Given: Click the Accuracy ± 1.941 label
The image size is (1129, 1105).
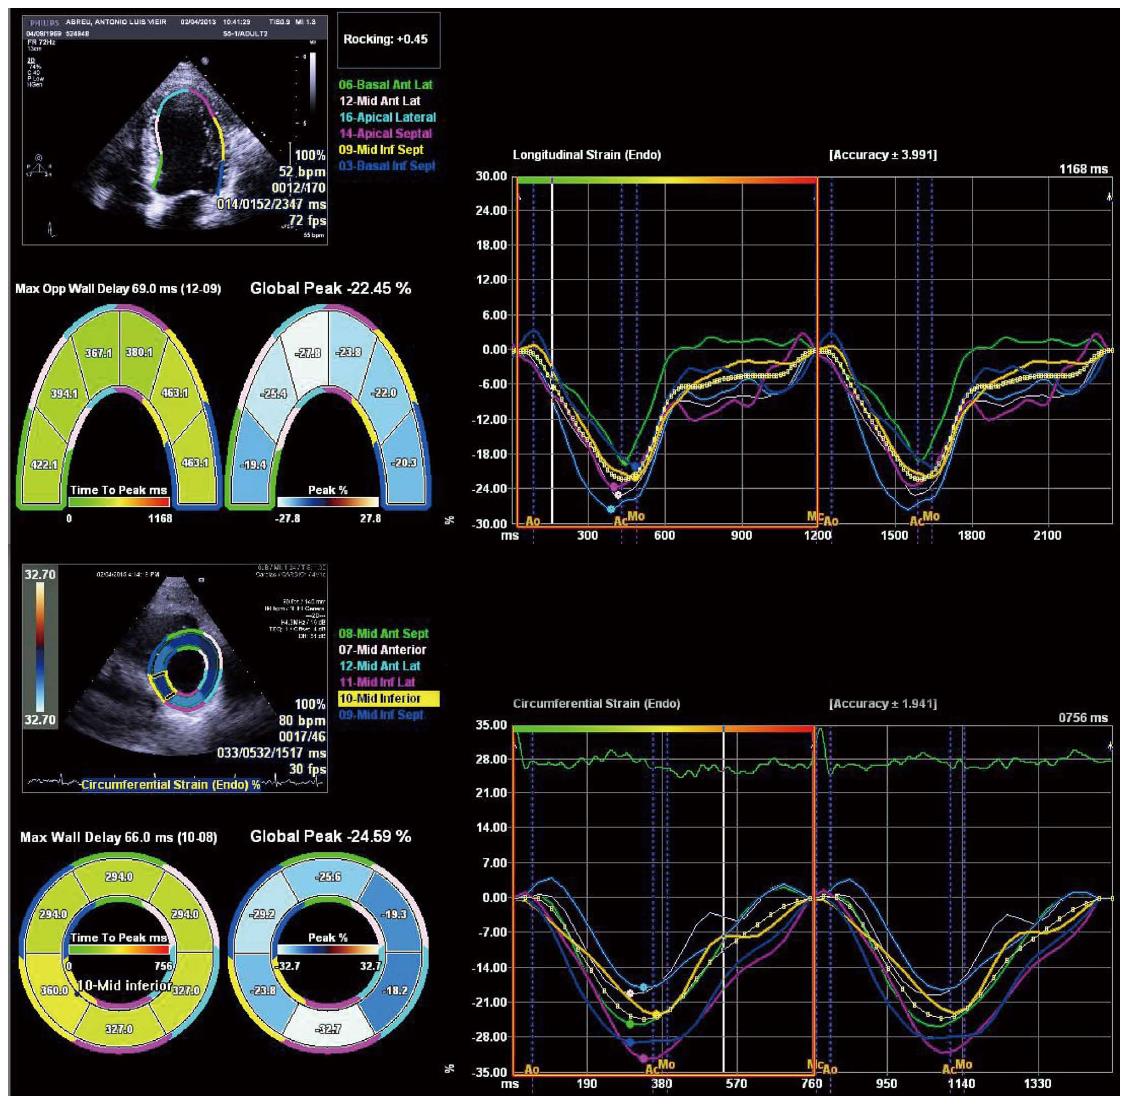Looking at the screenshot, I should 883,703.
